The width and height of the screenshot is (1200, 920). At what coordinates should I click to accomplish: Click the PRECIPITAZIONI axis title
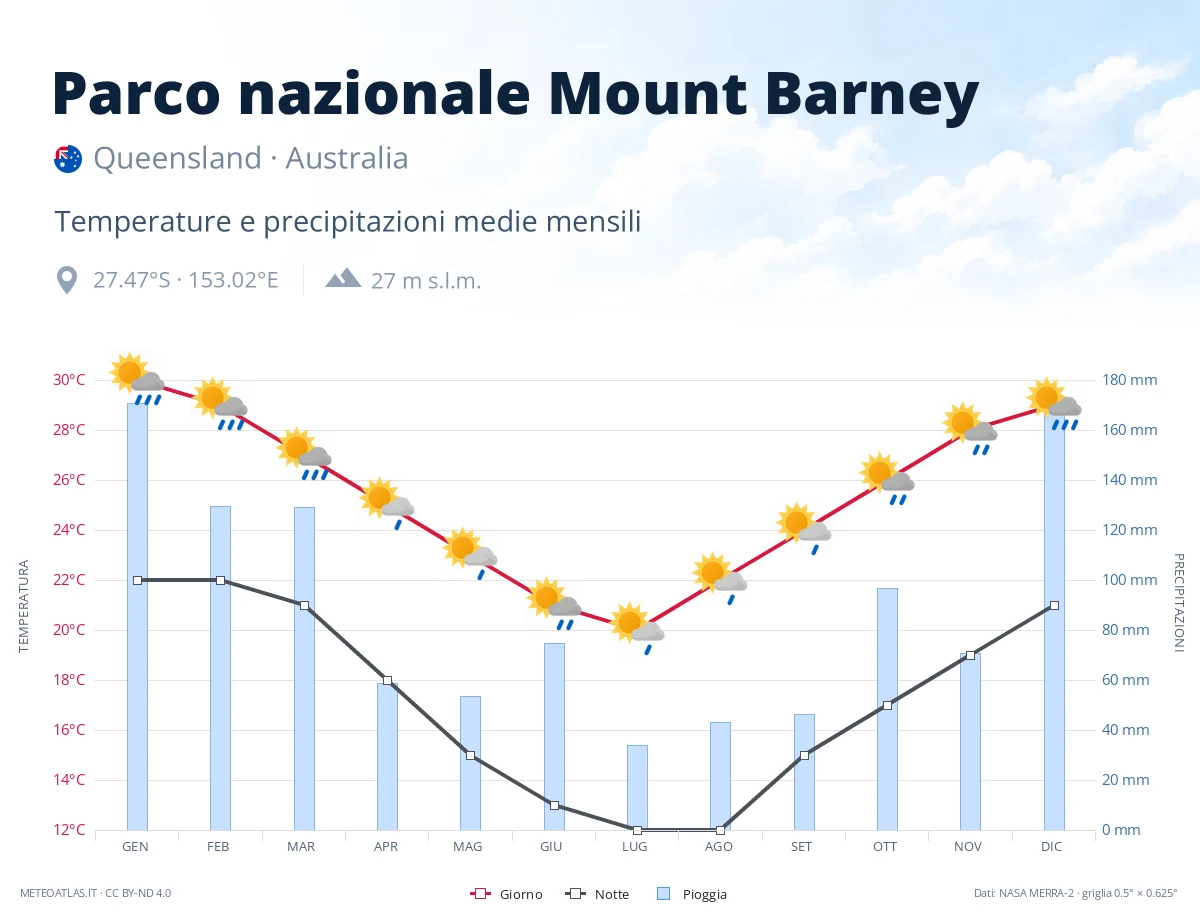tap(1178, 602)
